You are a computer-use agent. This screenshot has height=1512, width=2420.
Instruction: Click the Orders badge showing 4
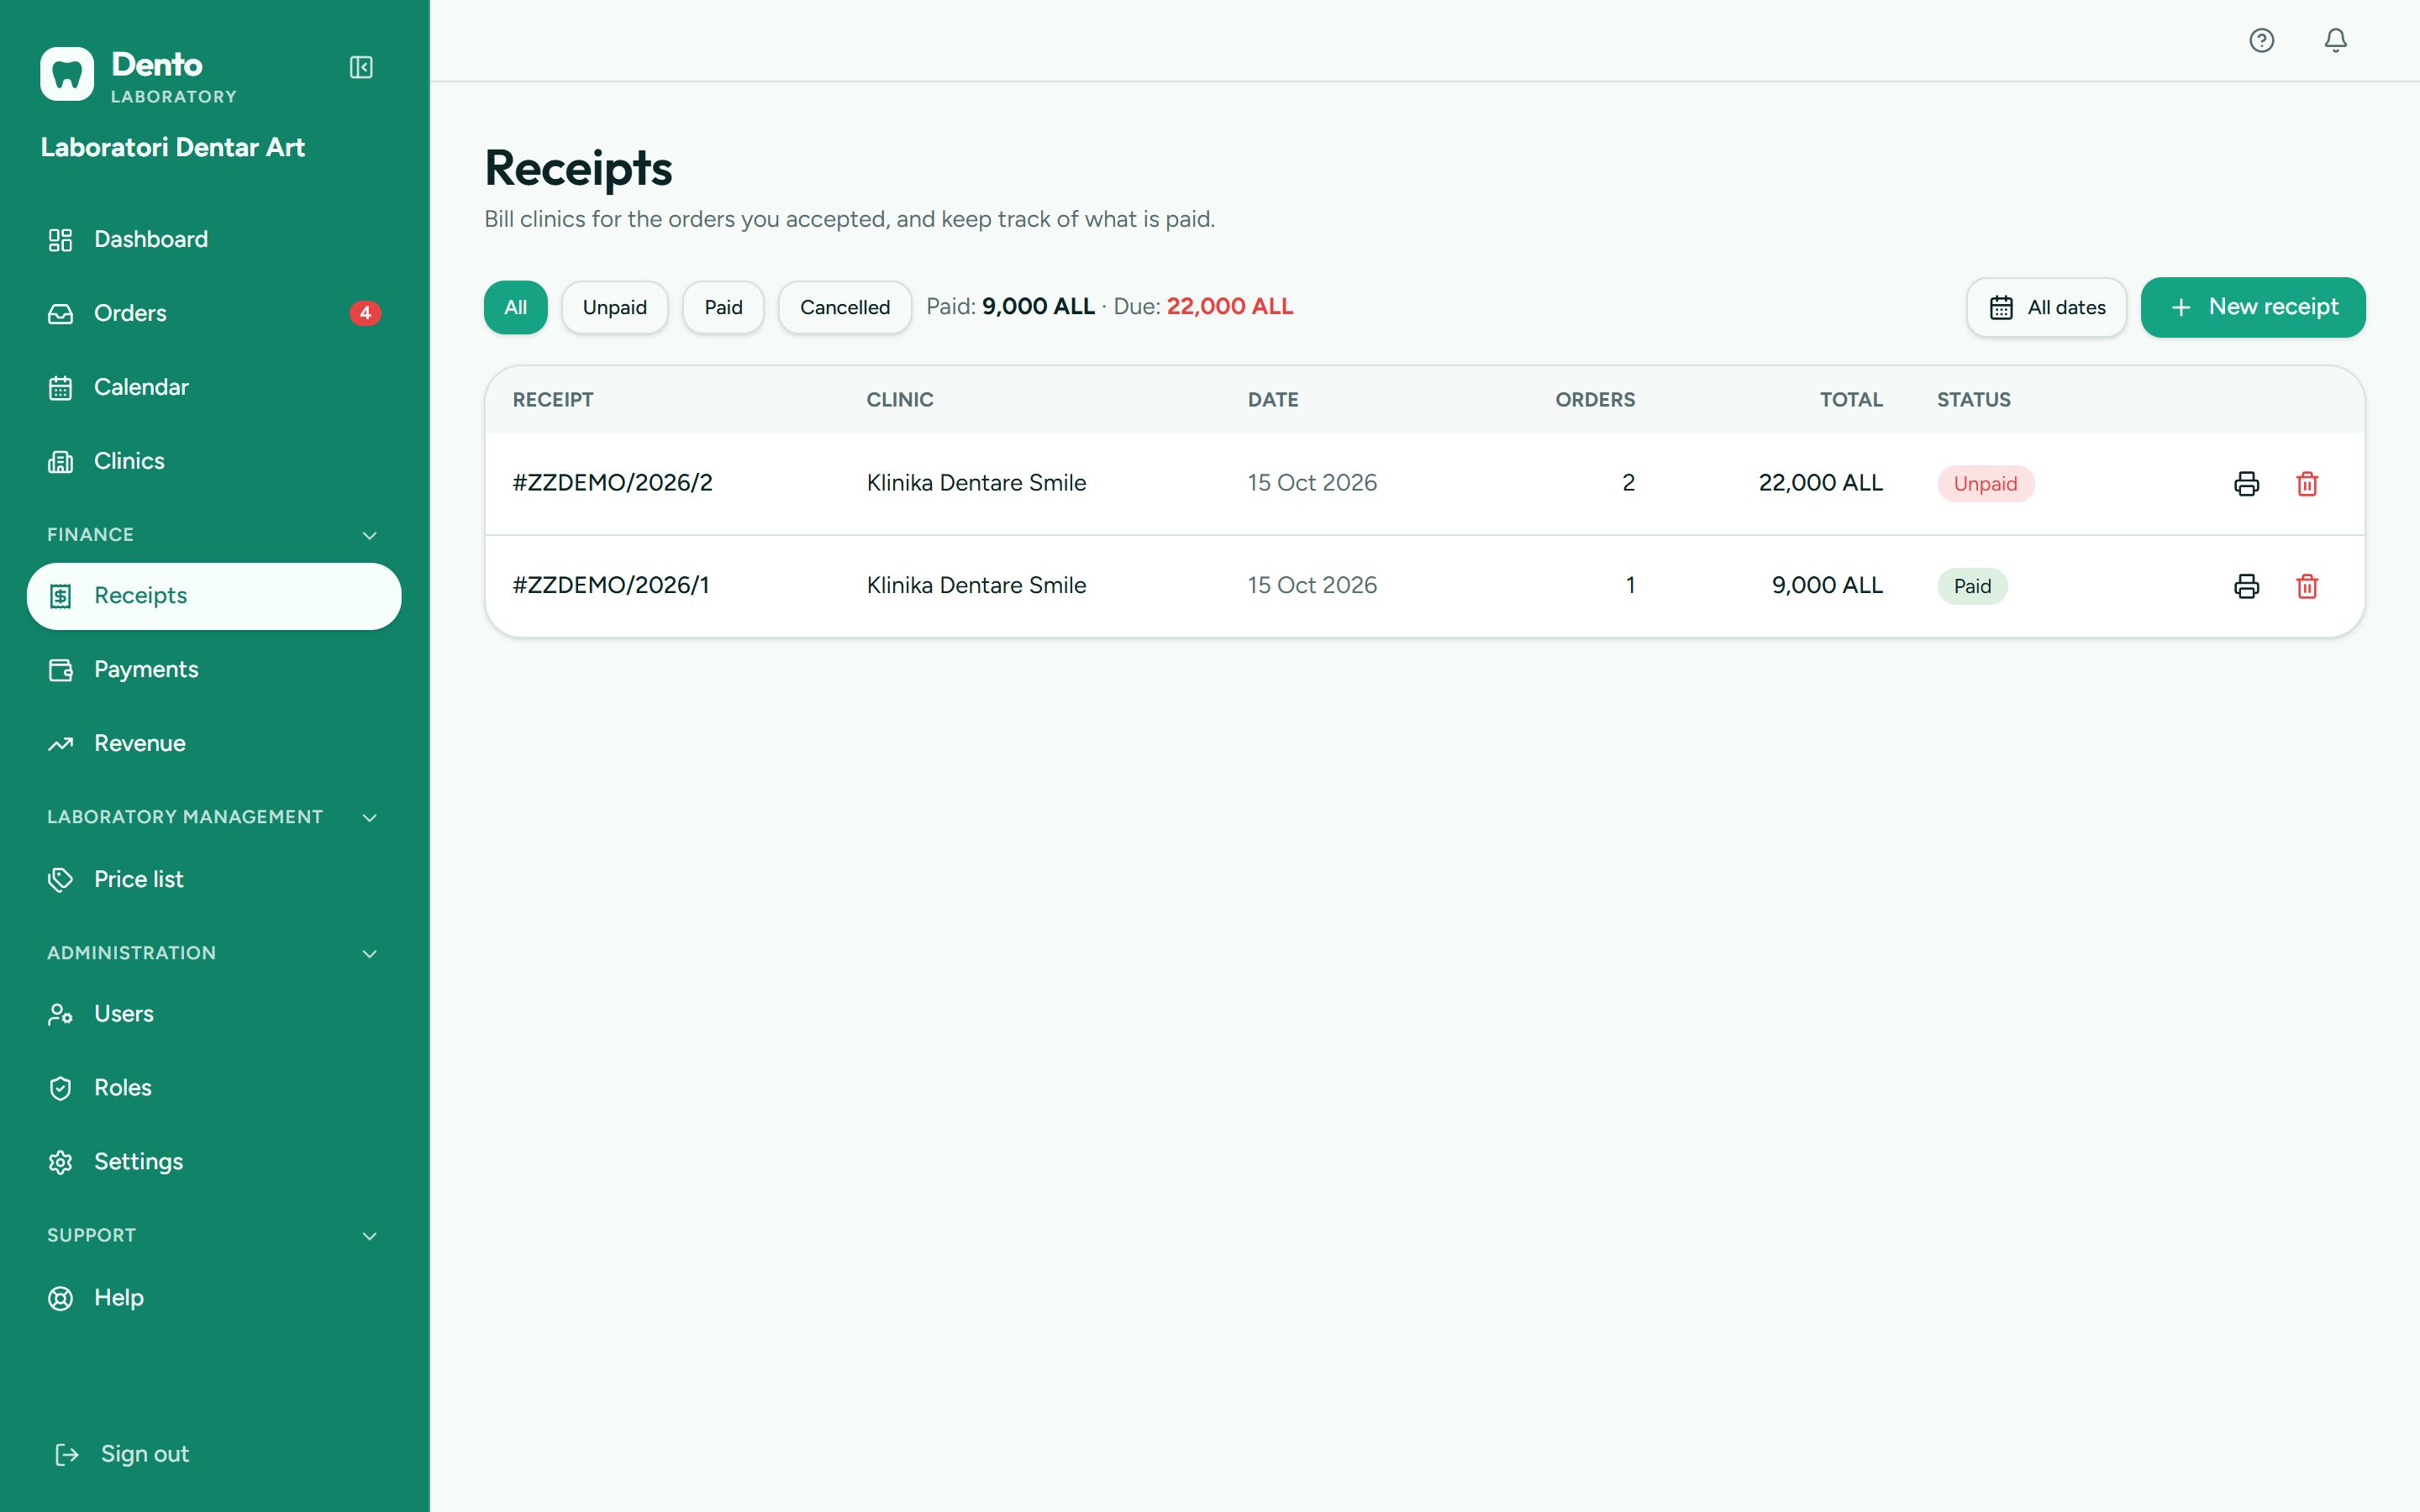(x=365, y=313)
